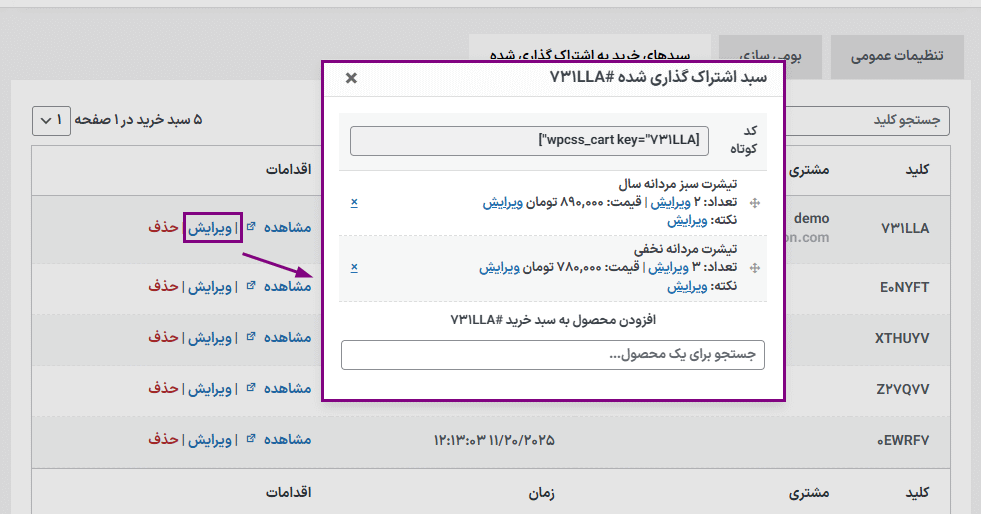Edit 890,000 toman price of green t-shirt
Screen dimensions: 981x514
tap(502, 203)
